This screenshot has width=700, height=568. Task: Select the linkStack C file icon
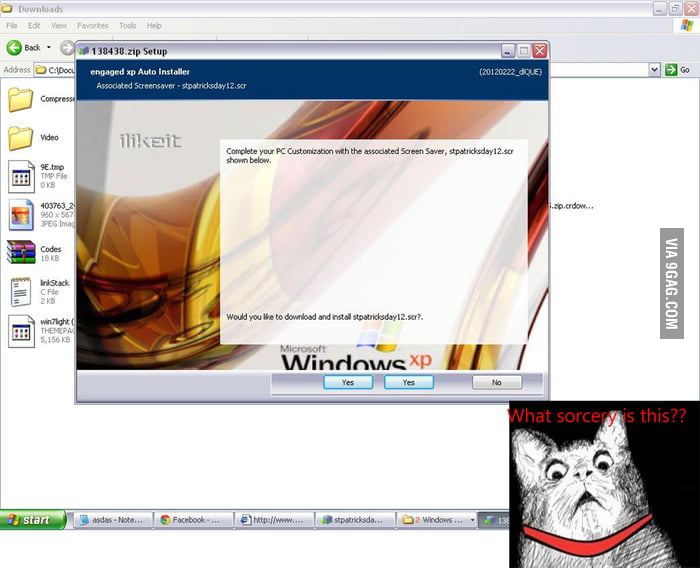point(21,291)
